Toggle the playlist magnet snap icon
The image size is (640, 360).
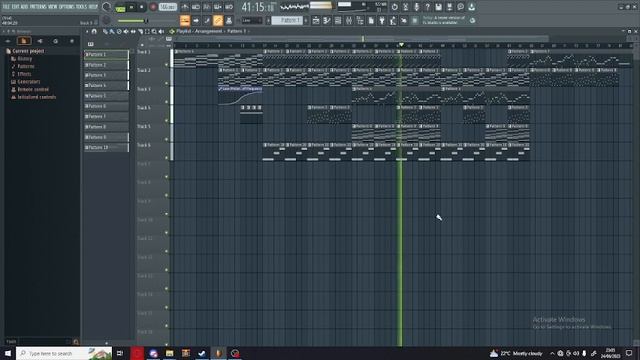94,31
